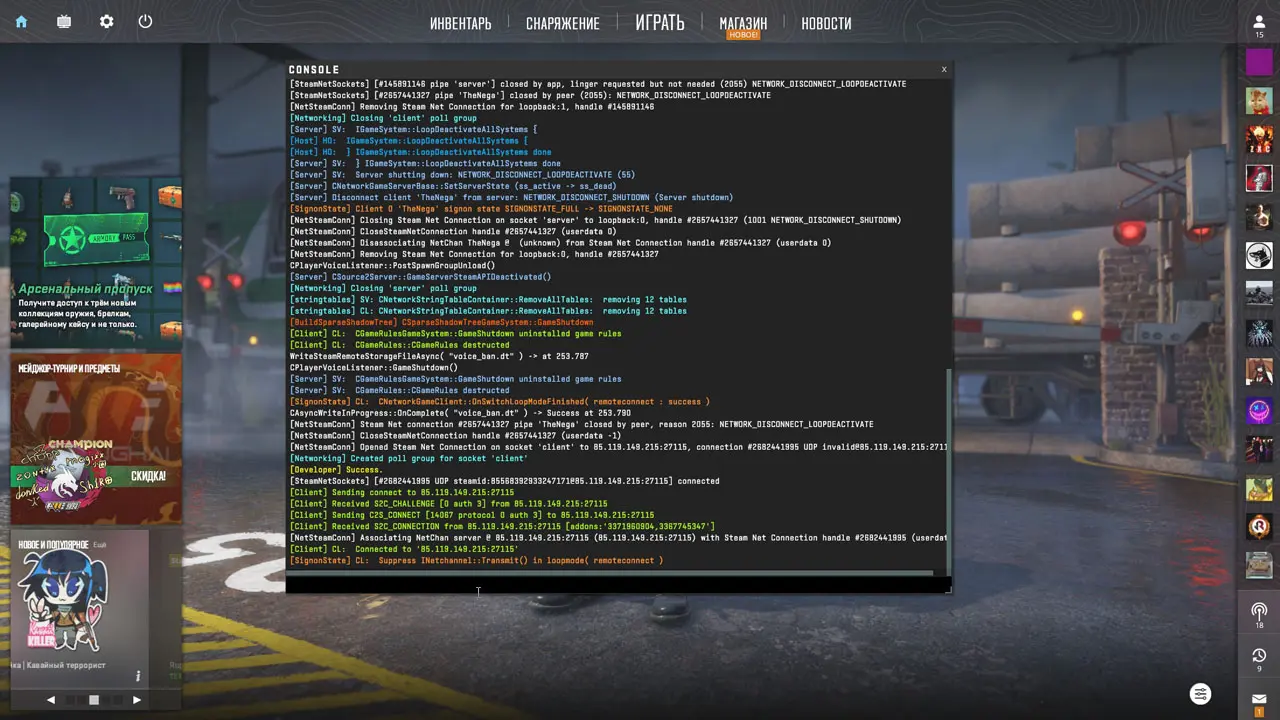Open the watch matches TV icon

[x=64, y=21]
